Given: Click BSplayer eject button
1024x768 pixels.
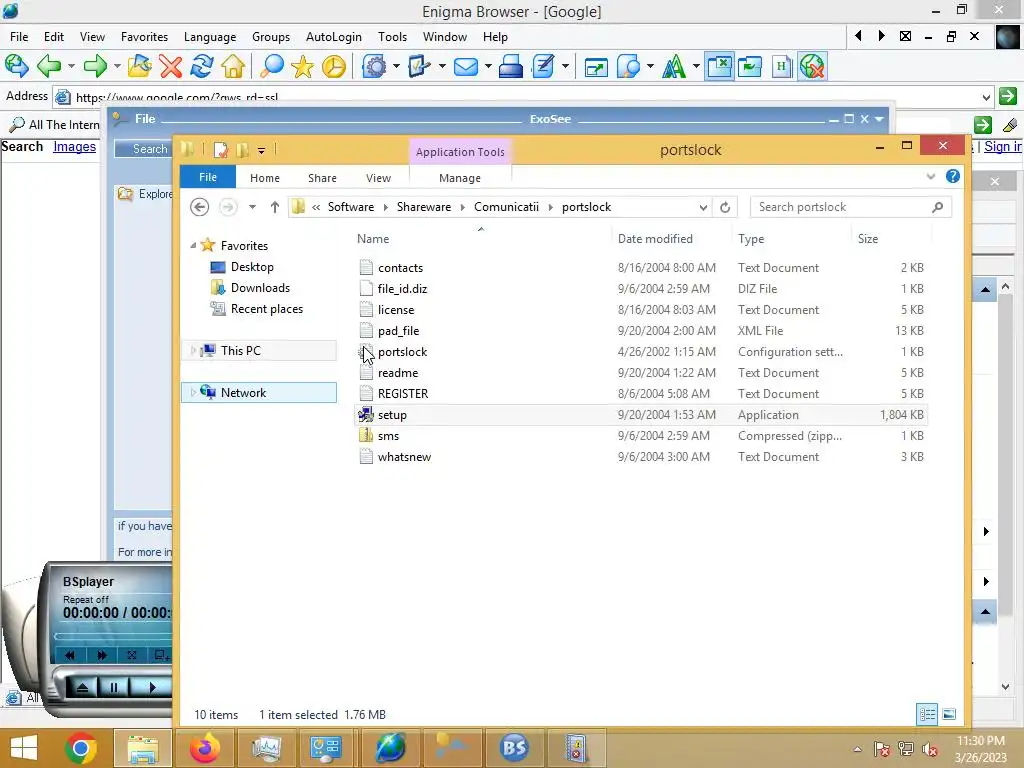Looking at the screenshot, I should coord(82,687).
